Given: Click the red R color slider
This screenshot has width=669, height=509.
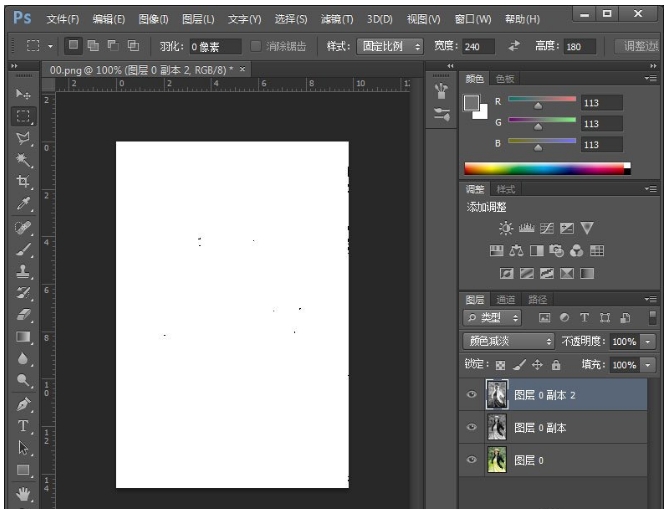Looking at the screenshot, I should (541, 101).
